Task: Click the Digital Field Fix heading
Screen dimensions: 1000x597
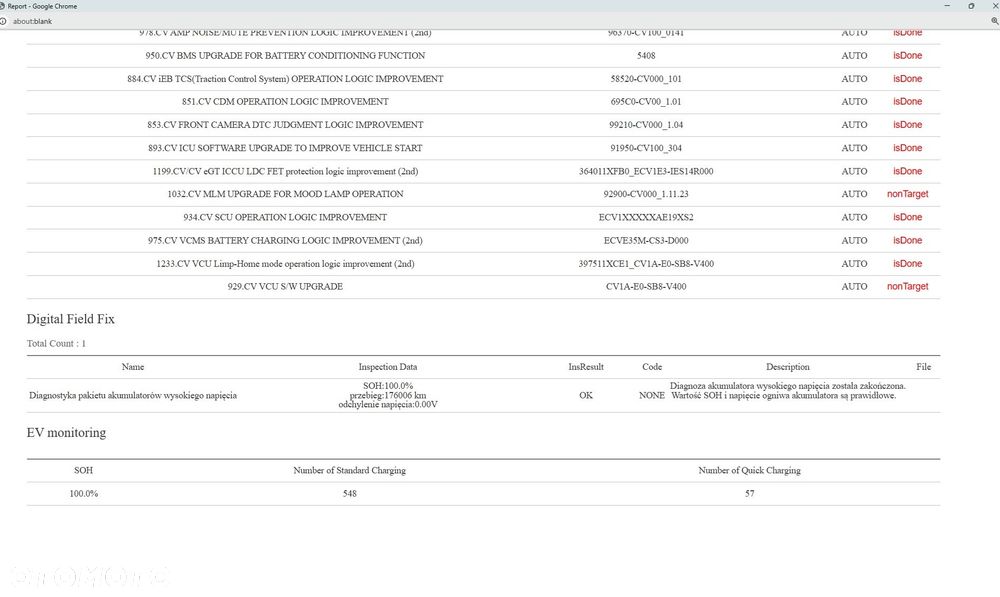Action: click(70, 319)
